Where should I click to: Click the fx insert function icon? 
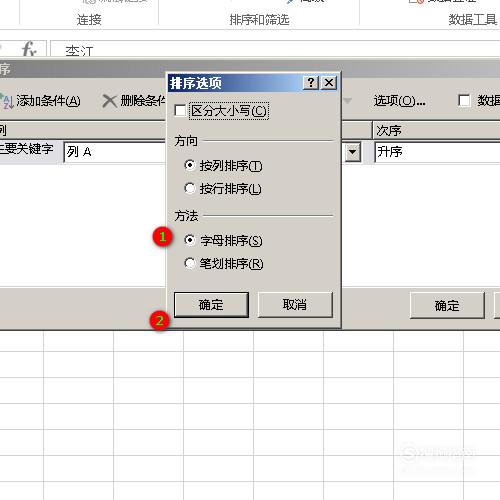tap(29, 49)
